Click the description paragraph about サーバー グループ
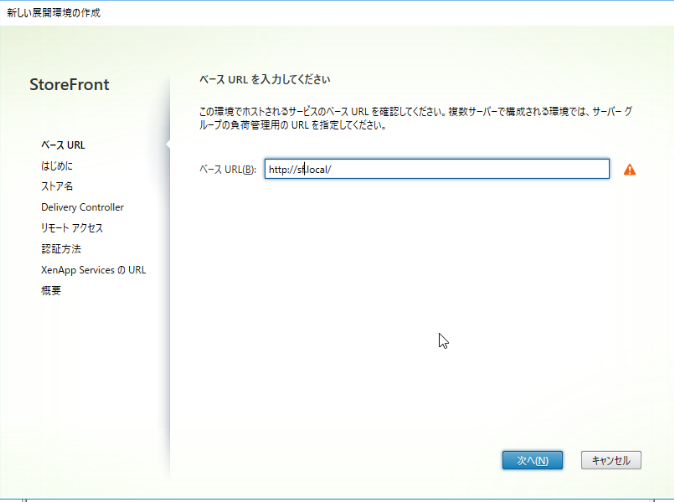The image size is (674, 502). coord(416,118)
